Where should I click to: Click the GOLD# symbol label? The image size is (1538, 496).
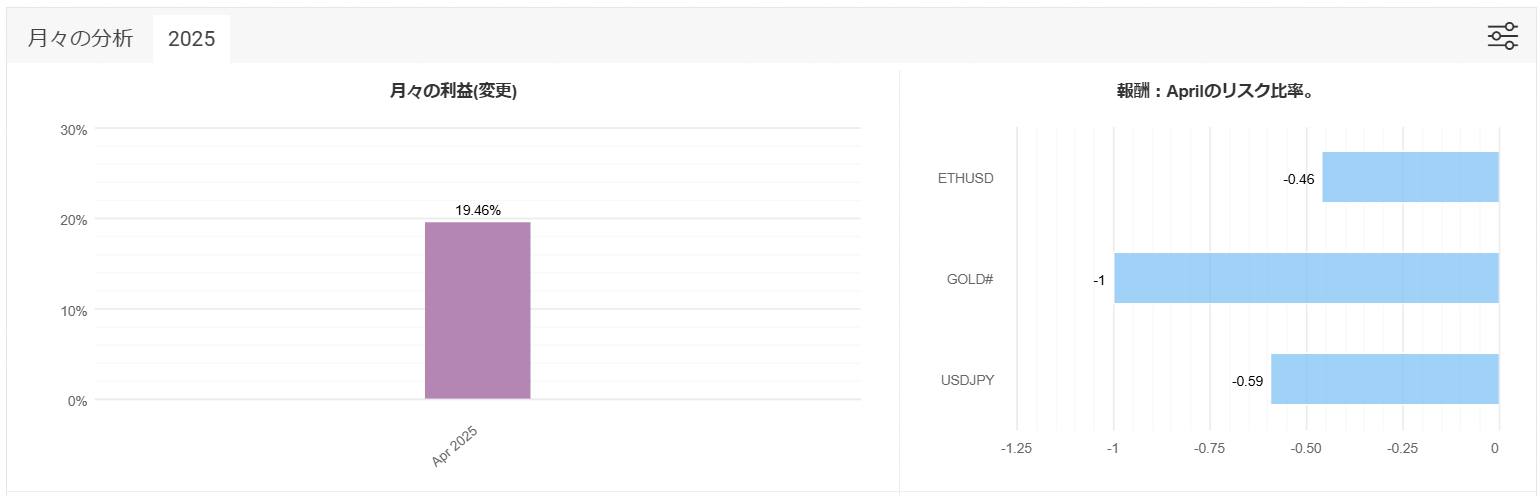(x=969, y=279)
